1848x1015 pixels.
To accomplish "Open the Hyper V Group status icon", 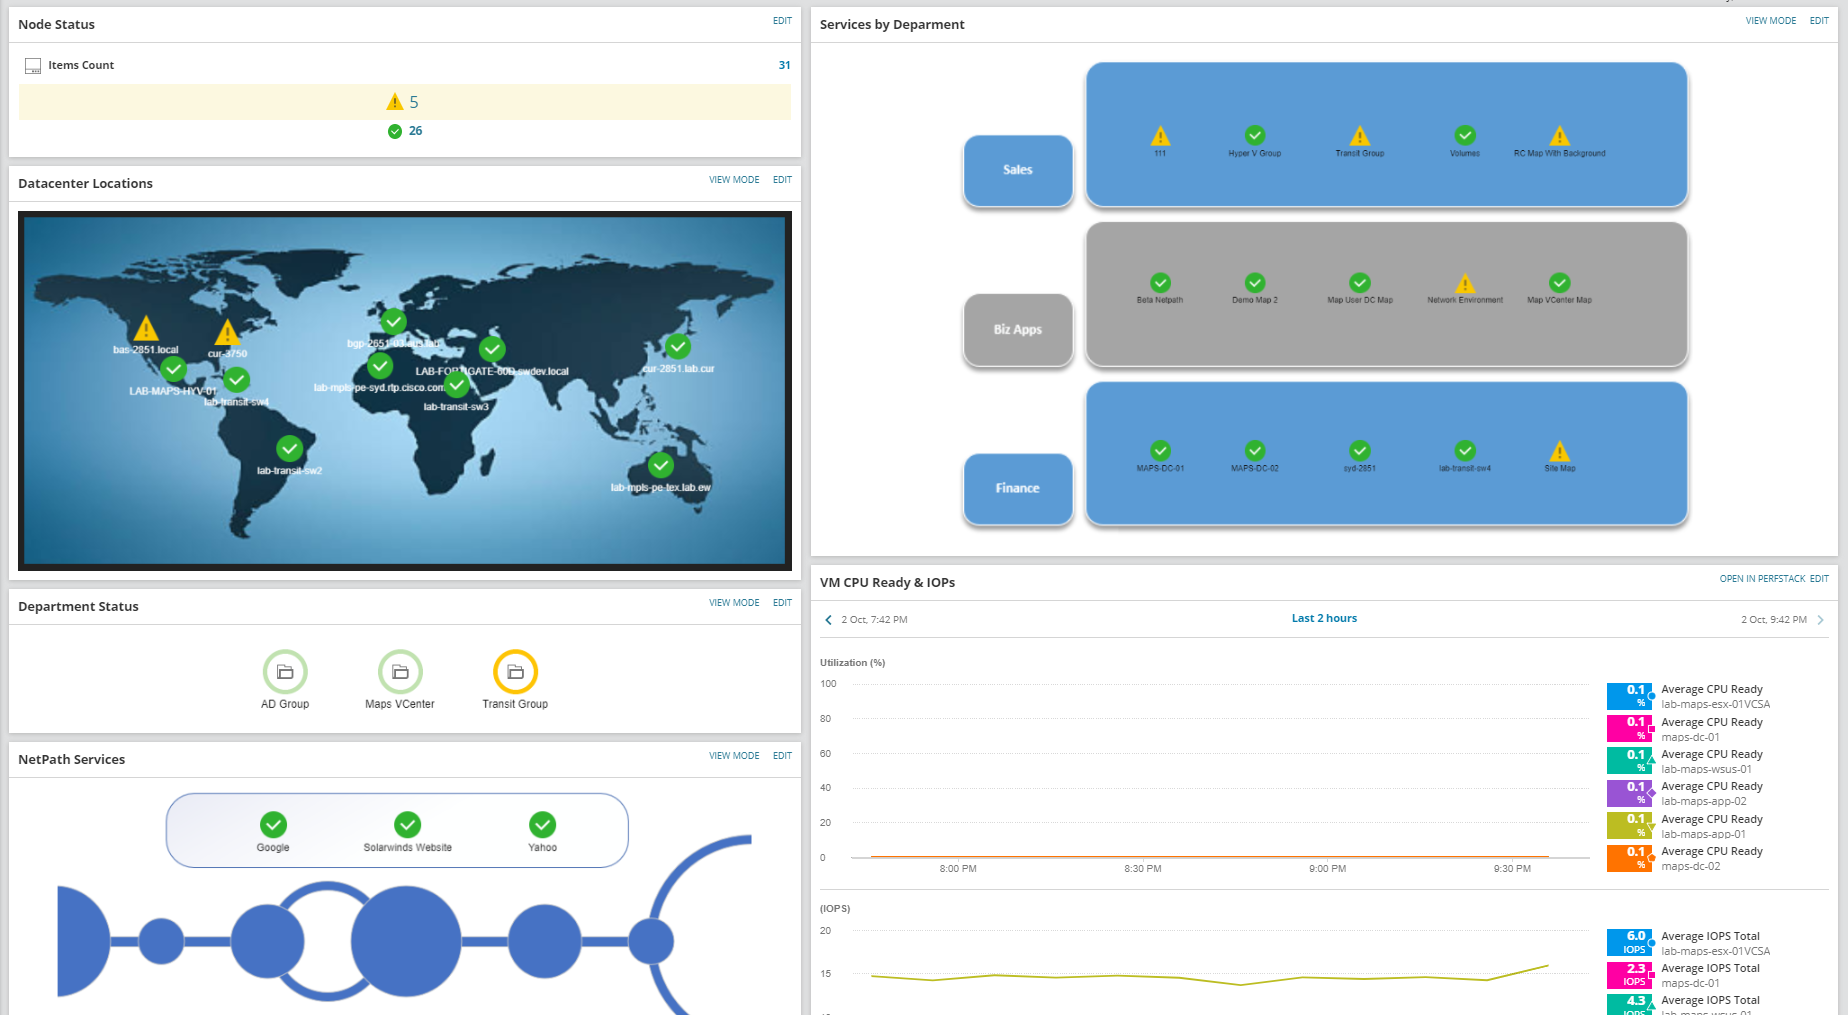I will 1255,135.
